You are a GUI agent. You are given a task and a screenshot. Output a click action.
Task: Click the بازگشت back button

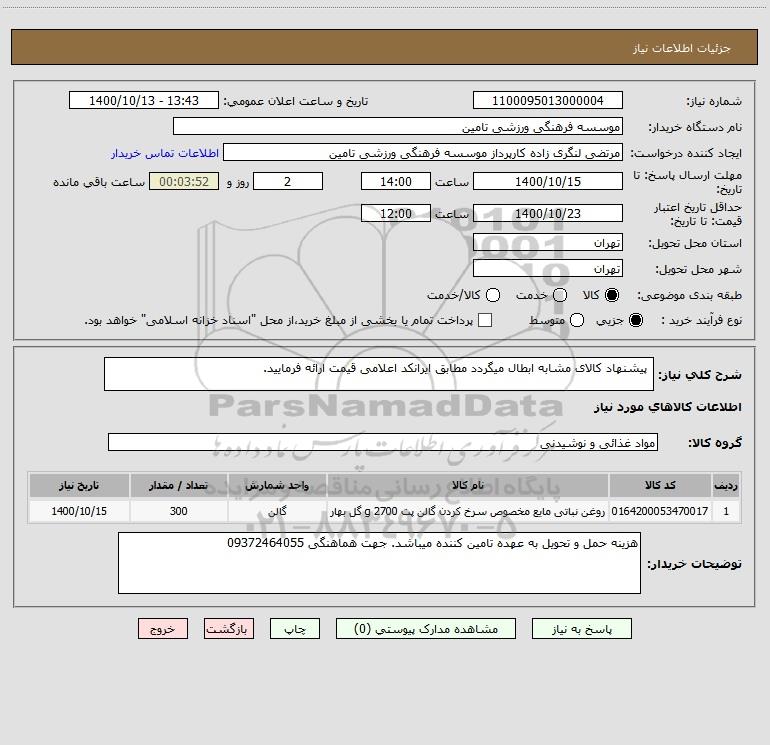[229, 629]
